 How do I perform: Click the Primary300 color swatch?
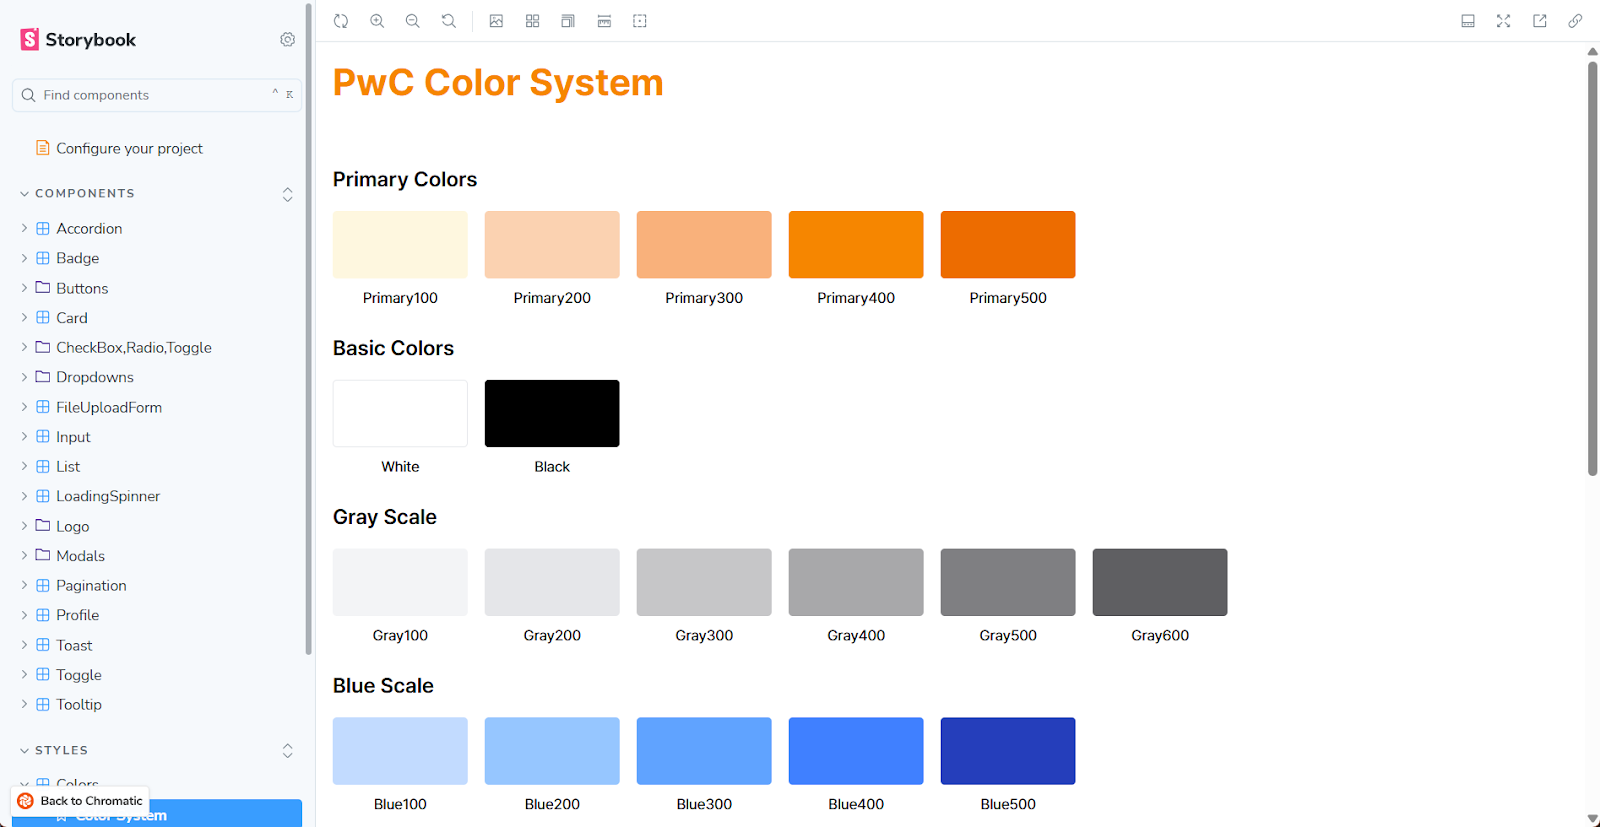coord(704,244)
